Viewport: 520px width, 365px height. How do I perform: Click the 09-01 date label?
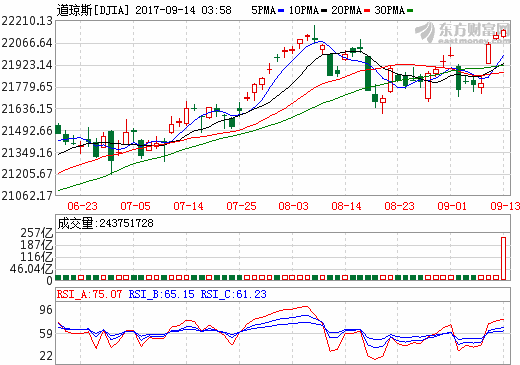tap(452, 206)
